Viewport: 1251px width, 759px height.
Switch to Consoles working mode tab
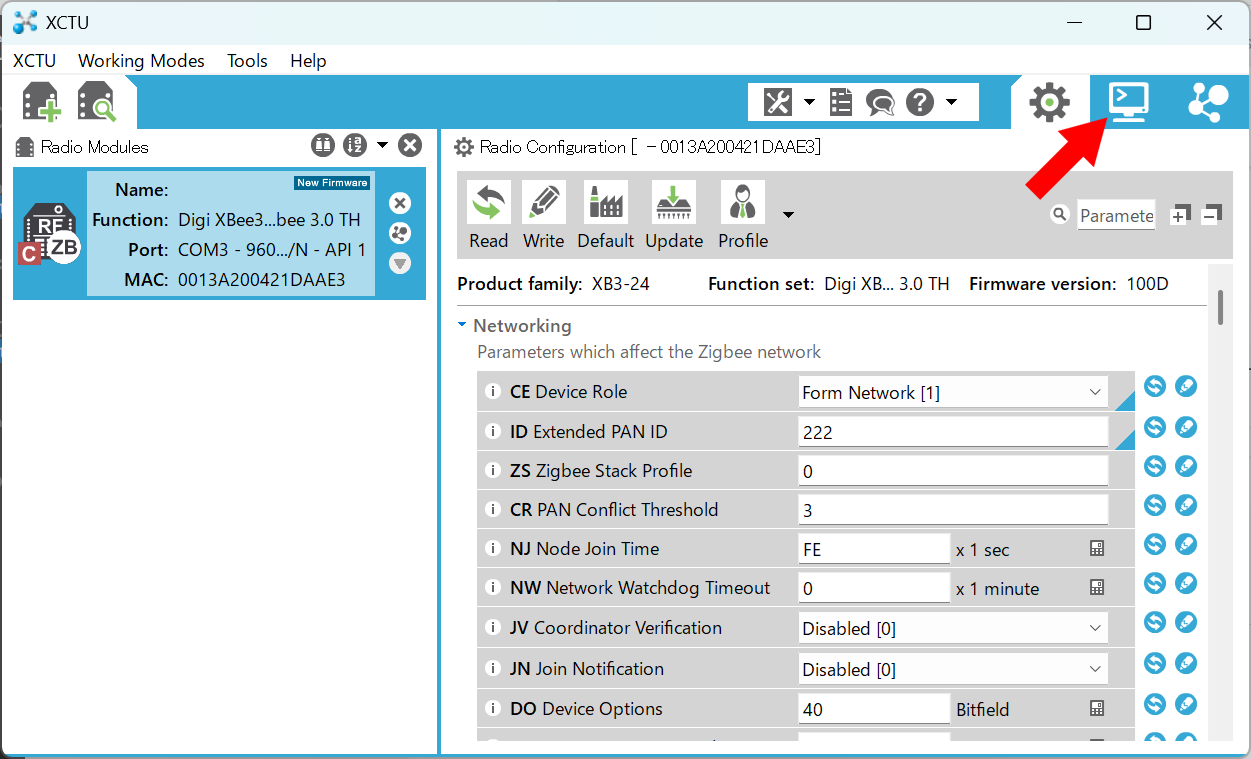pos(1129,102)
